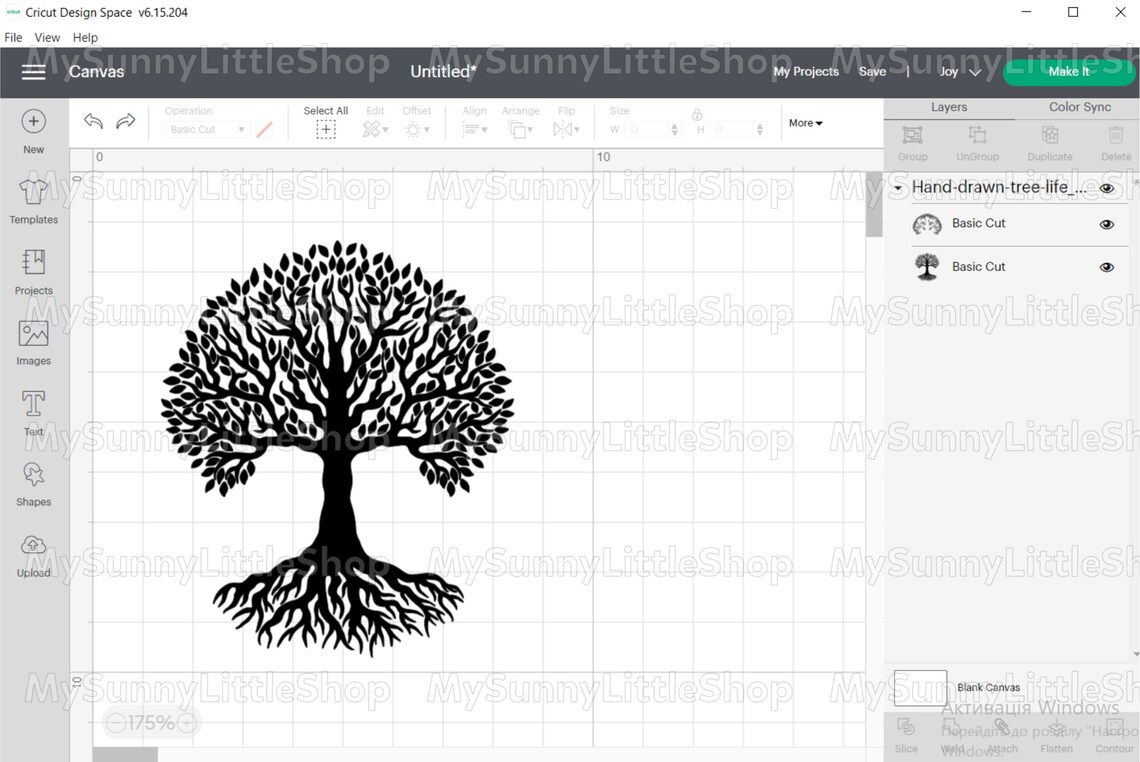Screen dimensions: 1140x762
Task: Click the Contour icon
Action: click(x=1113, y=729)
